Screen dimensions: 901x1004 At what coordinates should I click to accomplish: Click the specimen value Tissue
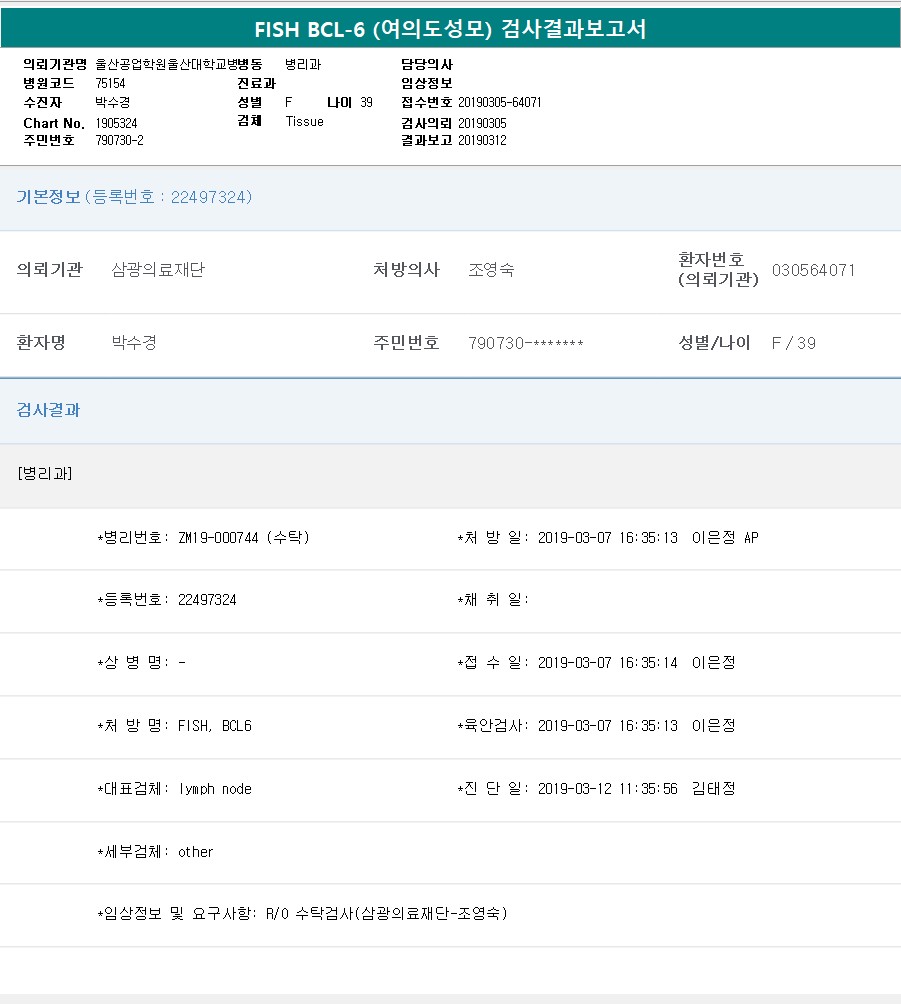304,121
